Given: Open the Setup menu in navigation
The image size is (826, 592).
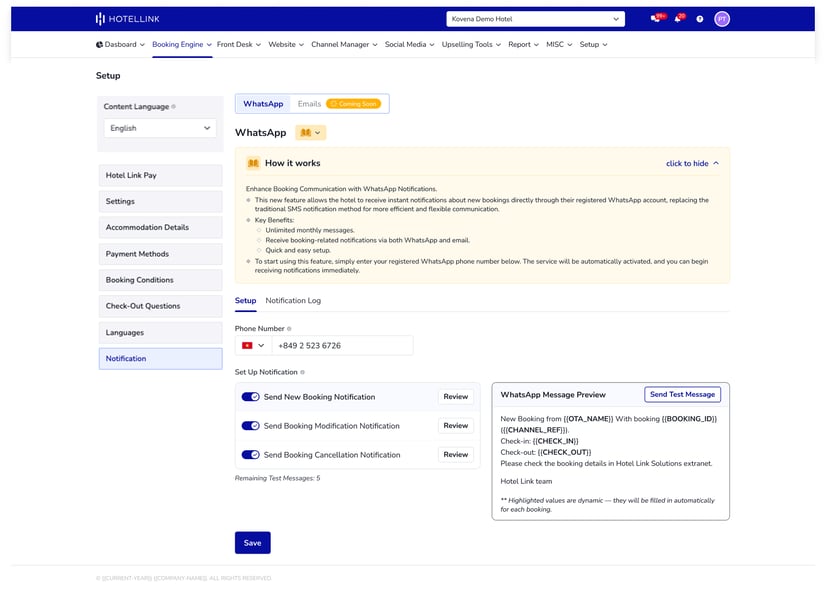Looking at the screenshot, I should click(x=593, y=45).
